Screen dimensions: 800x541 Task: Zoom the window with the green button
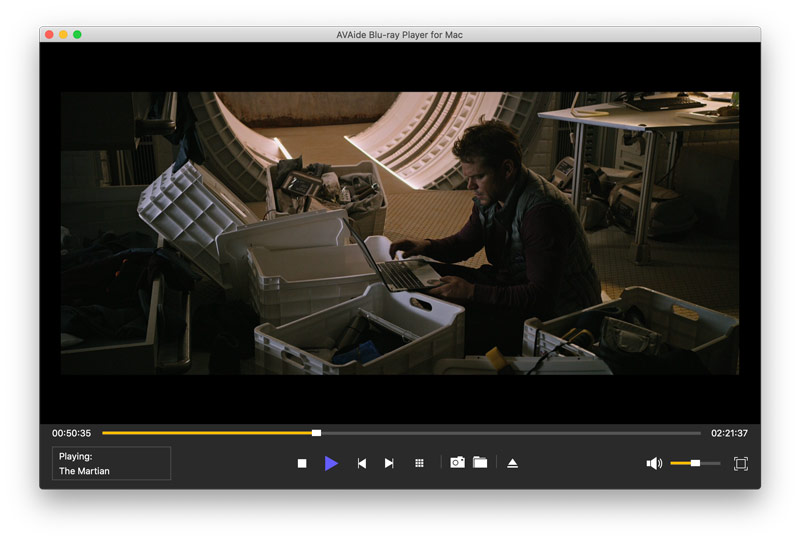(77, 34)
